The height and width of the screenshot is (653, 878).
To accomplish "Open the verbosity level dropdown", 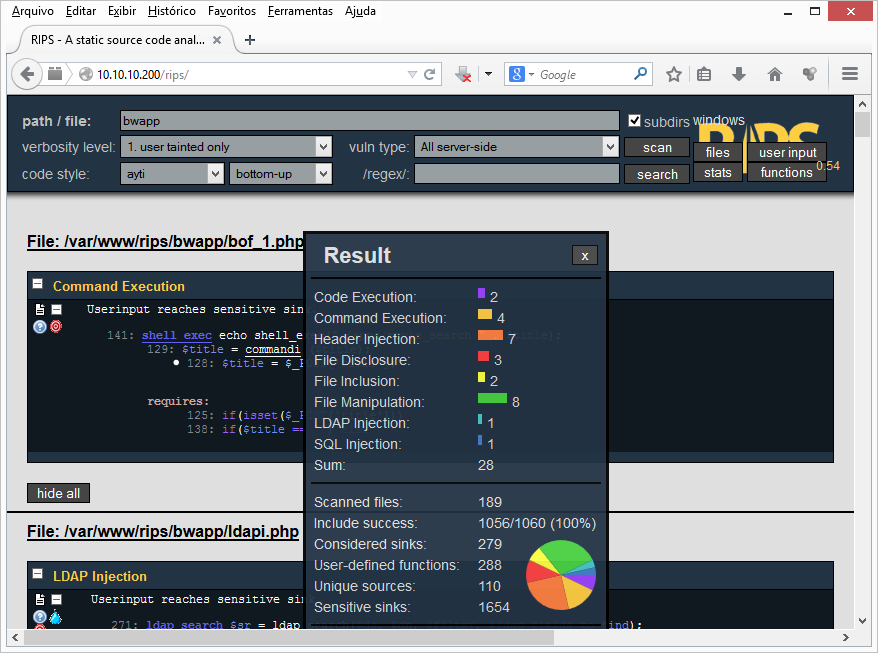I will click(226, 147).
